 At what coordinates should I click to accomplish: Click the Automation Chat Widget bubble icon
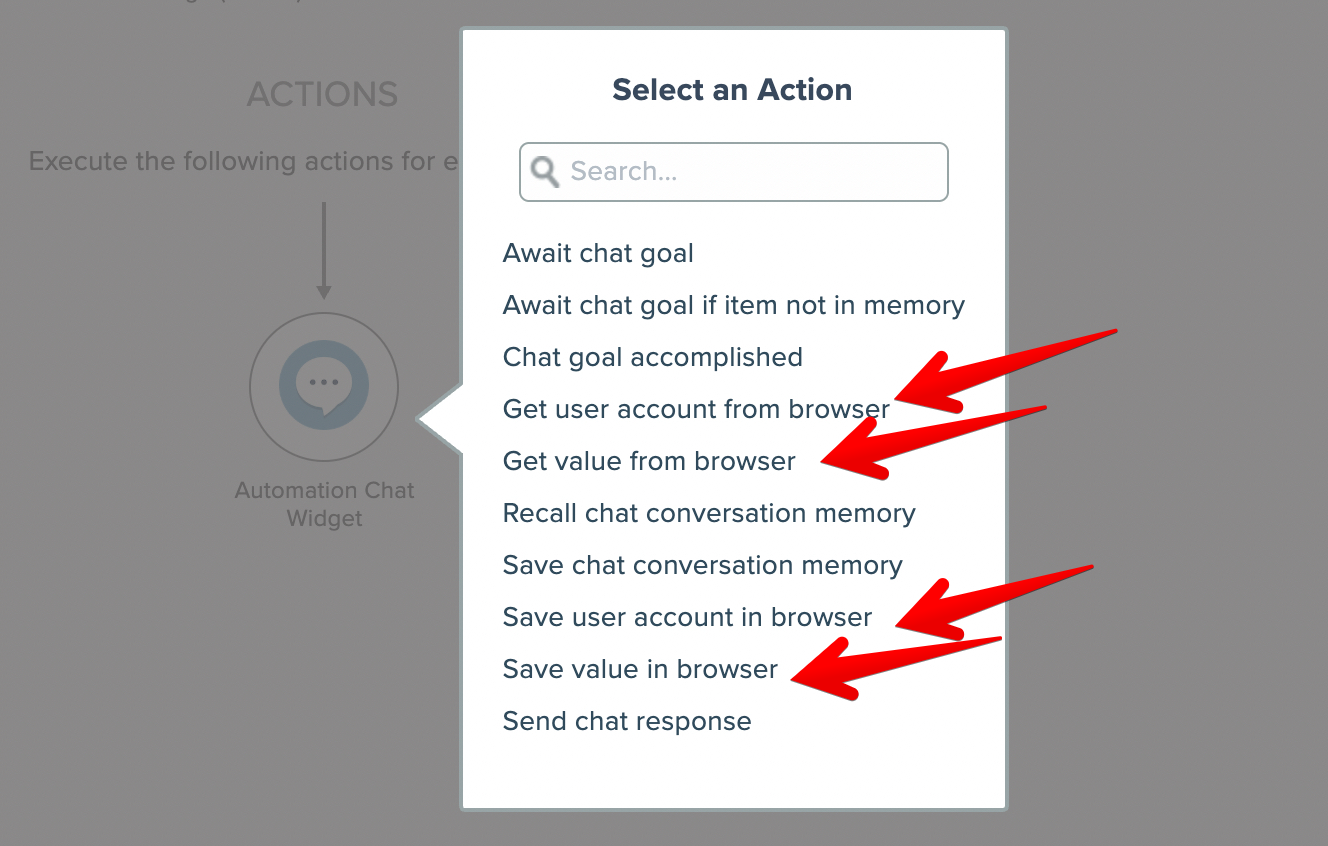point(324,386)
